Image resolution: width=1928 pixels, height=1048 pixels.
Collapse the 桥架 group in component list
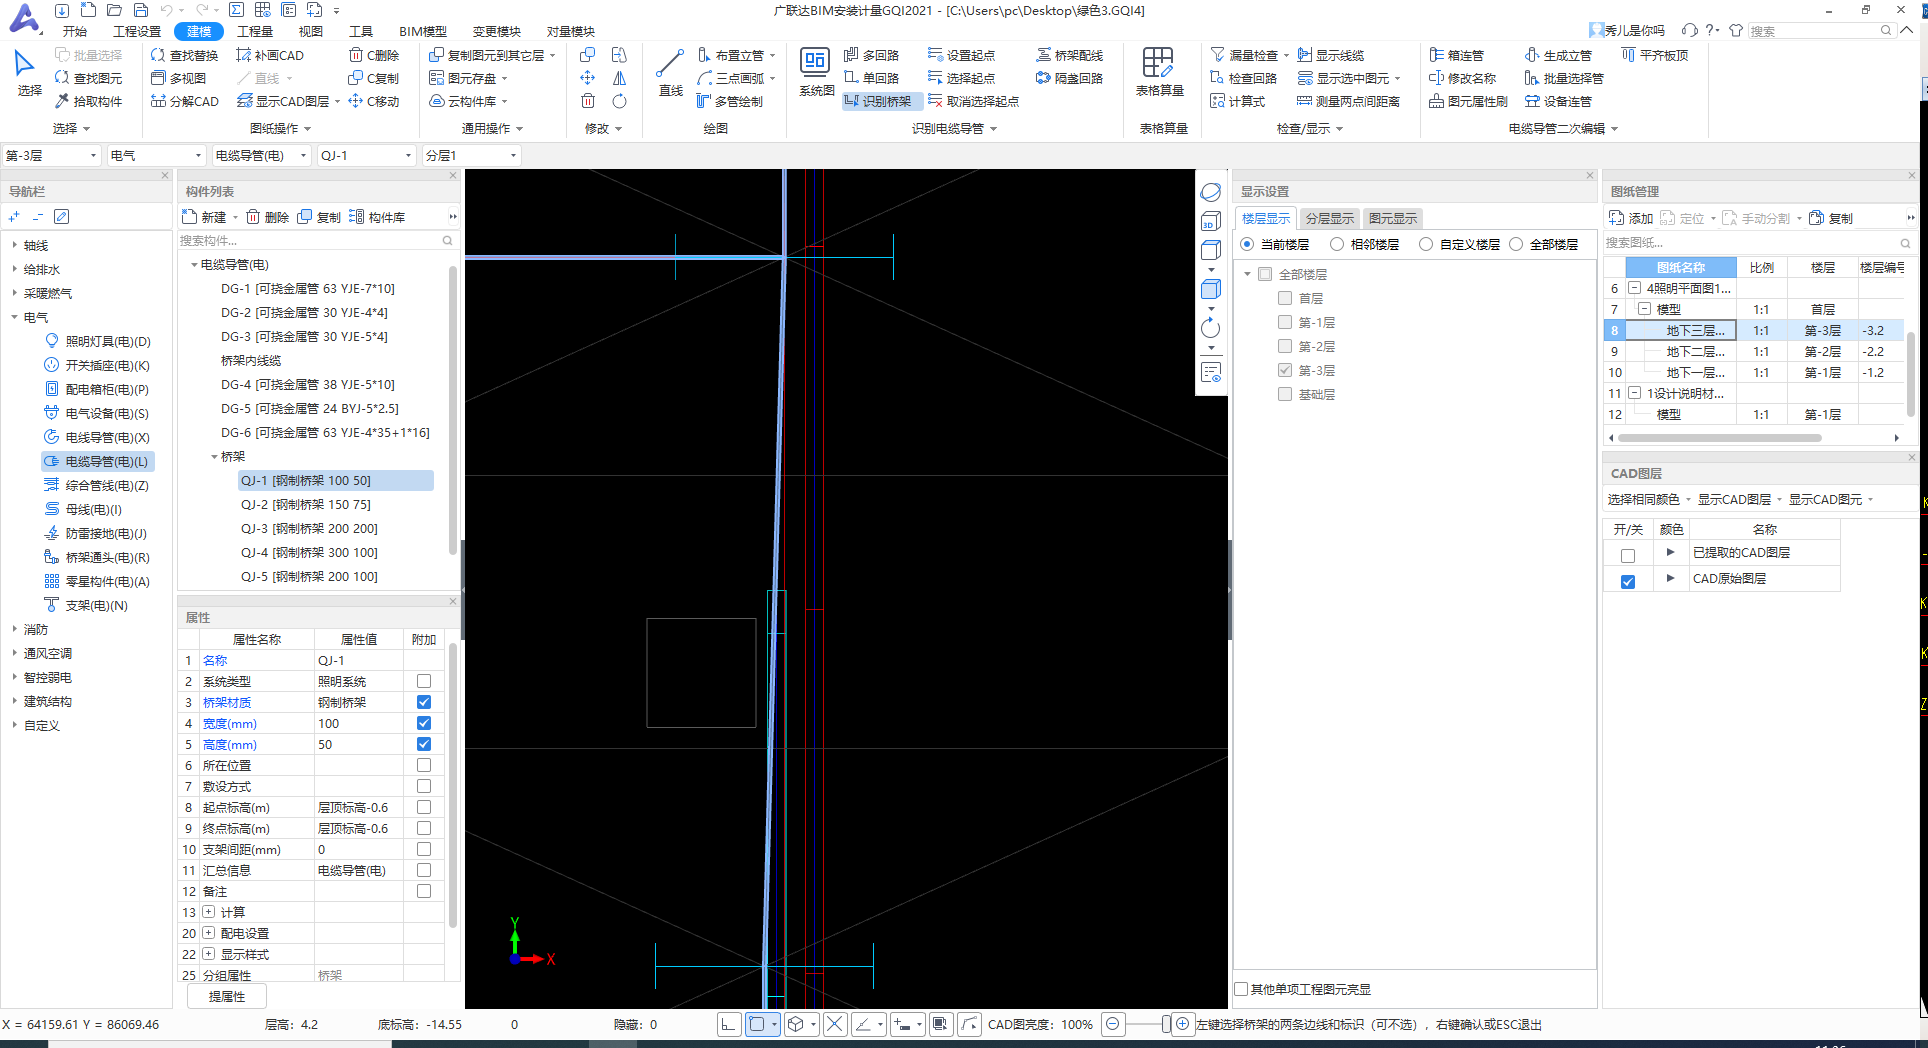(x=214, y=456)
